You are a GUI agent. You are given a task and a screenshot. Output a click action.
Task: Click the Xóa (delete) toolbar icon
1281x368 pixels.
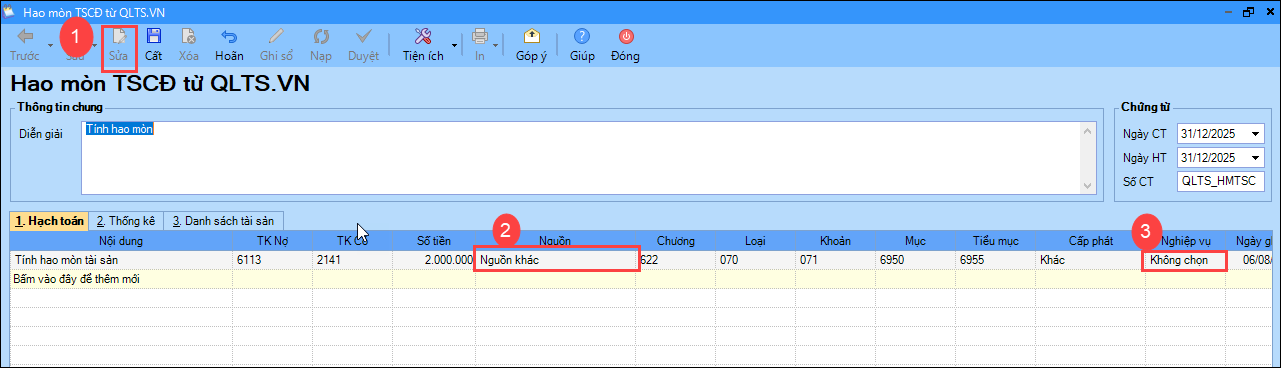coord(189,36)
